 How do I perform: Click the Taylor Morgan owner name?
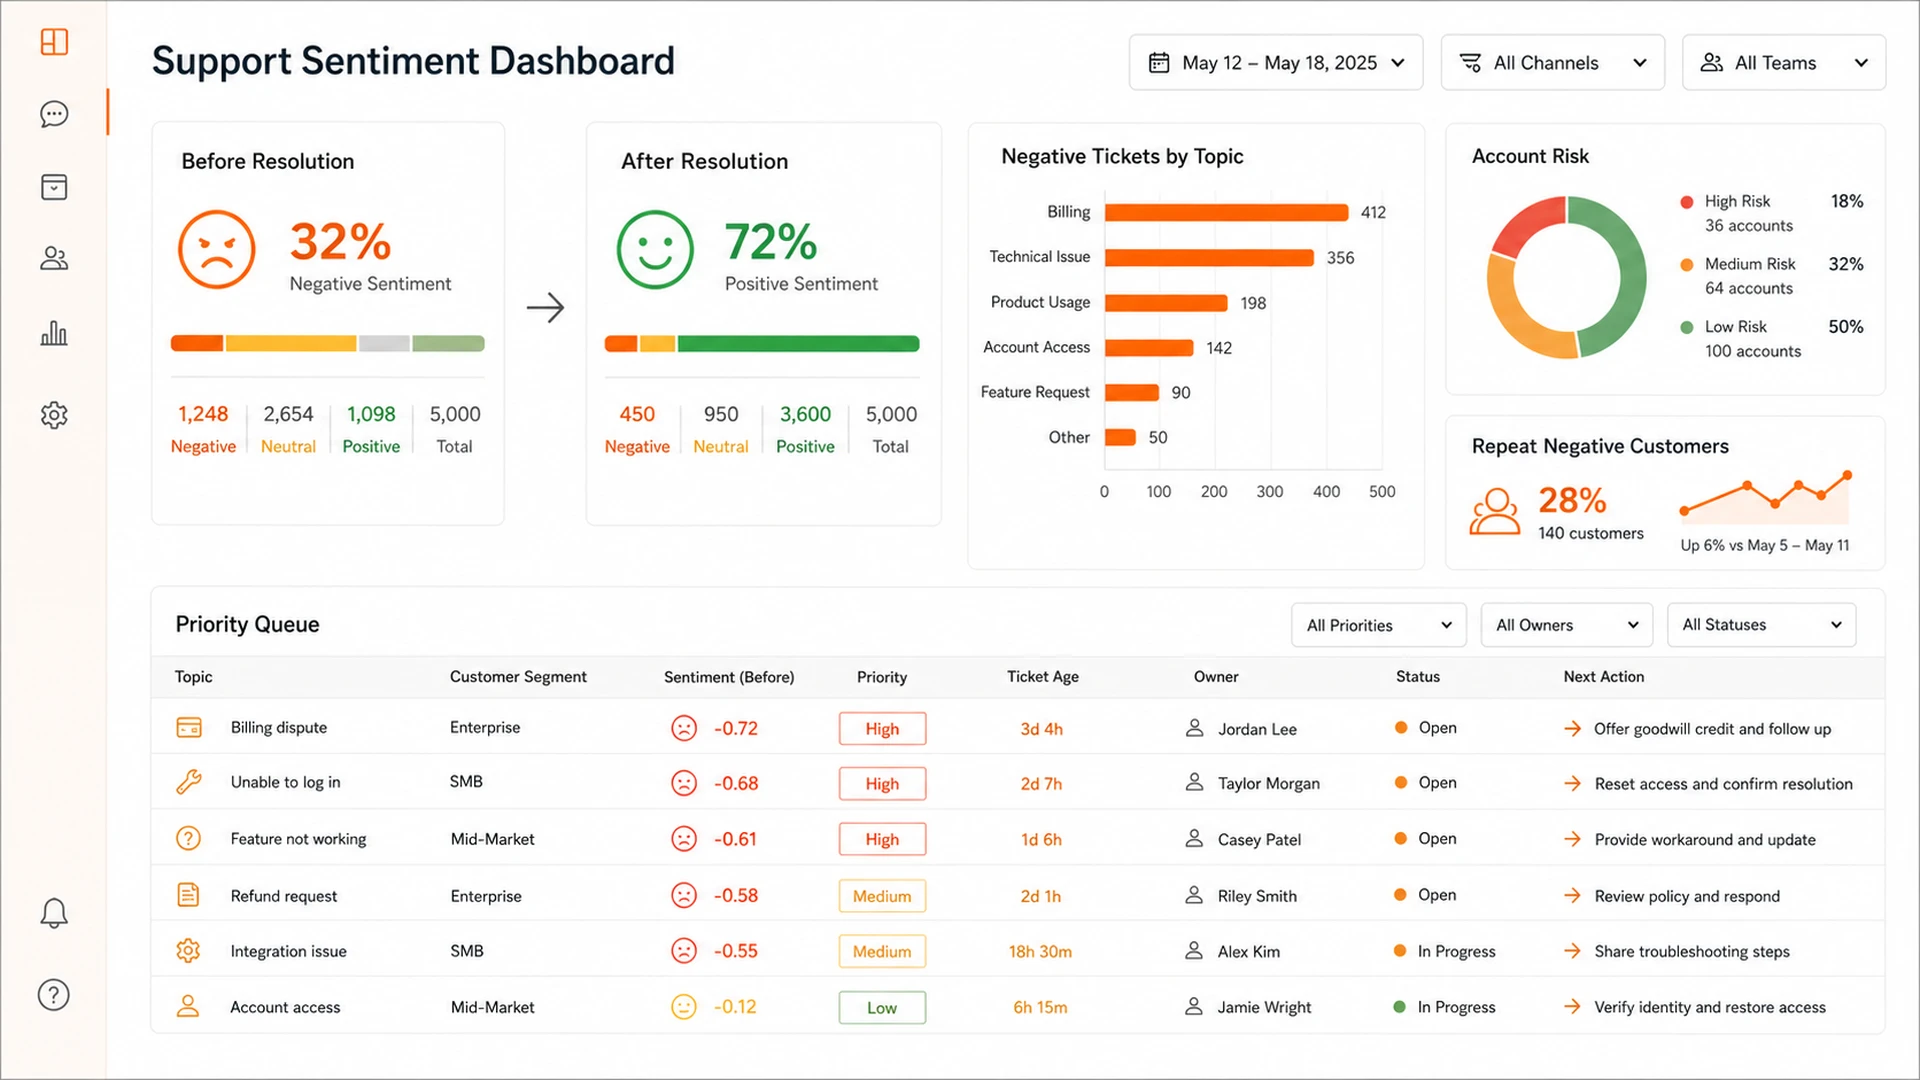coord(1268,784)
